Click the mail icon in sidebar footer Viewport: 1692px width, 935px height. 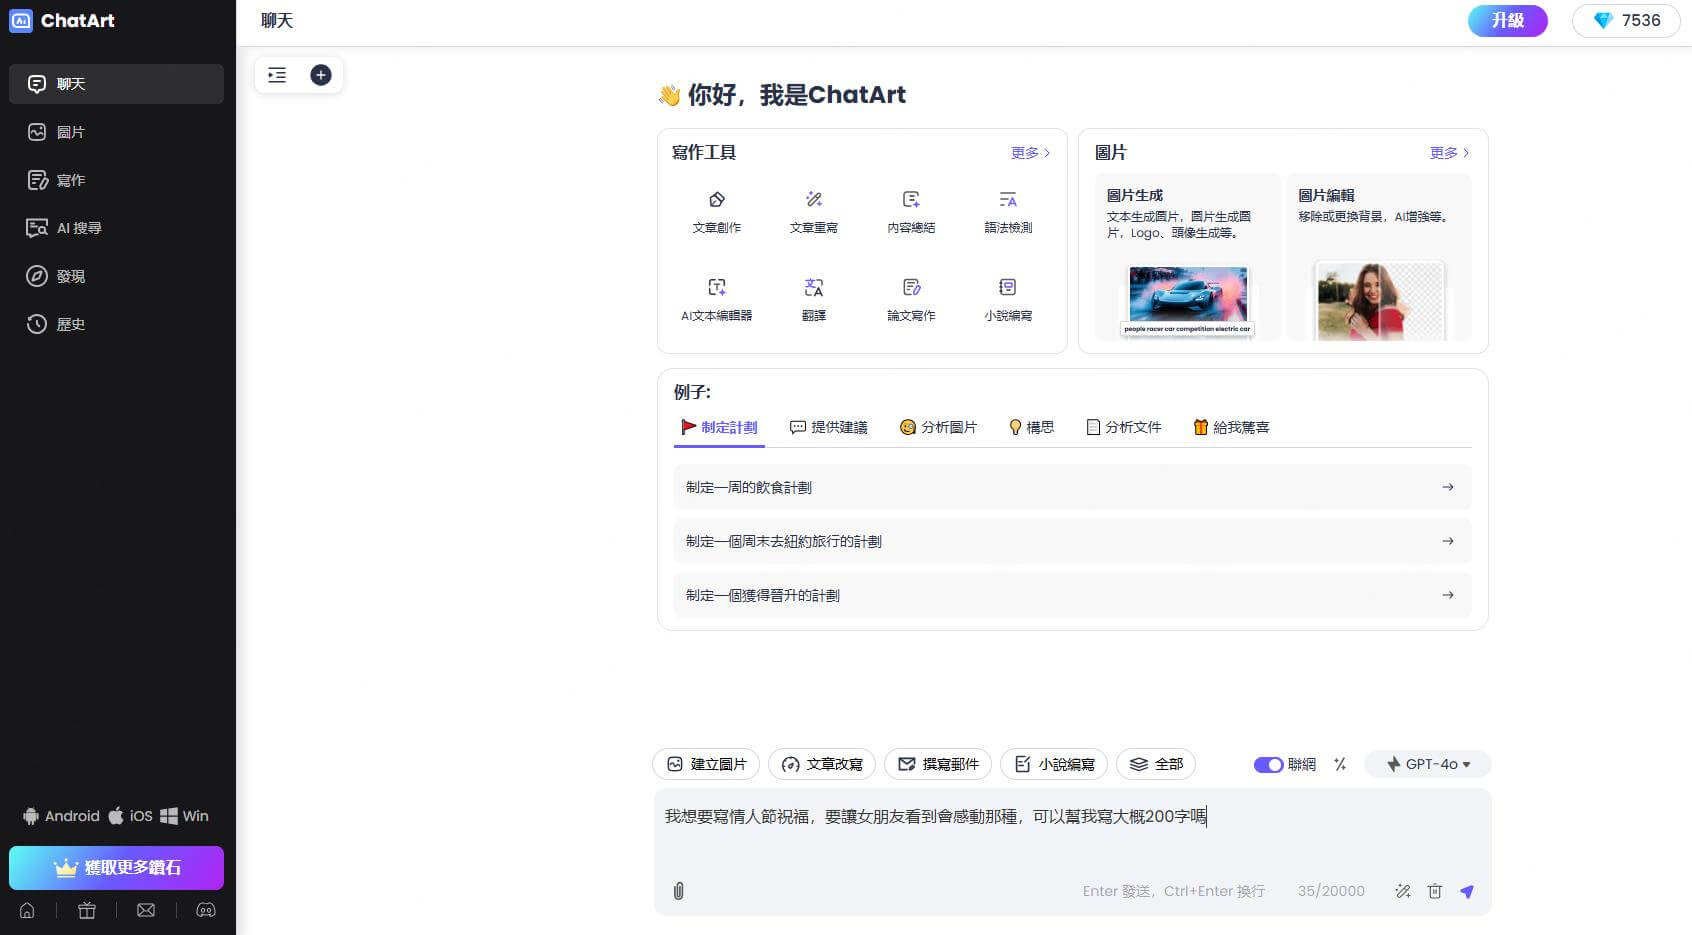pyautogui.click(x=146, y=910)
